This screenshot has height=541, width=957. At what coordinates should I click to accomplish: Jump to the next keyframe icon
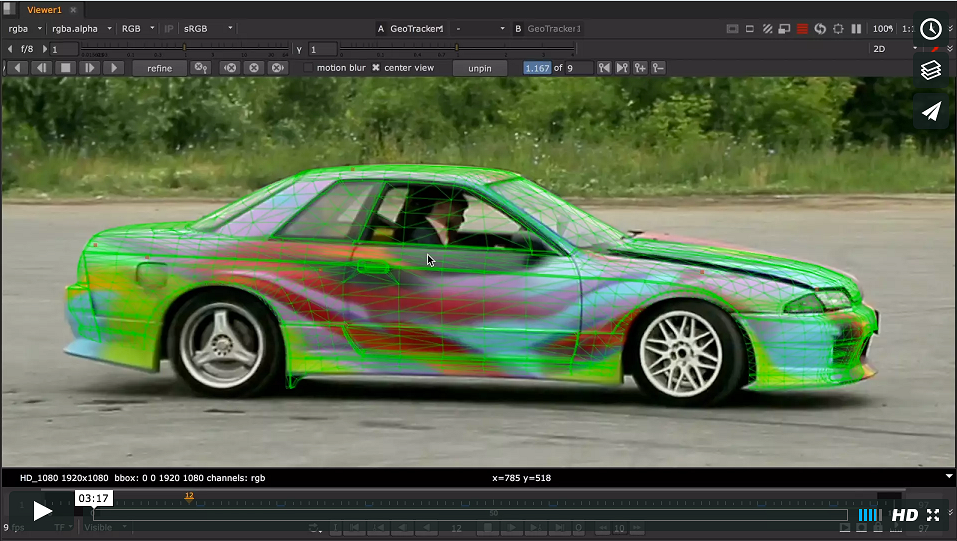click(622, 68)
